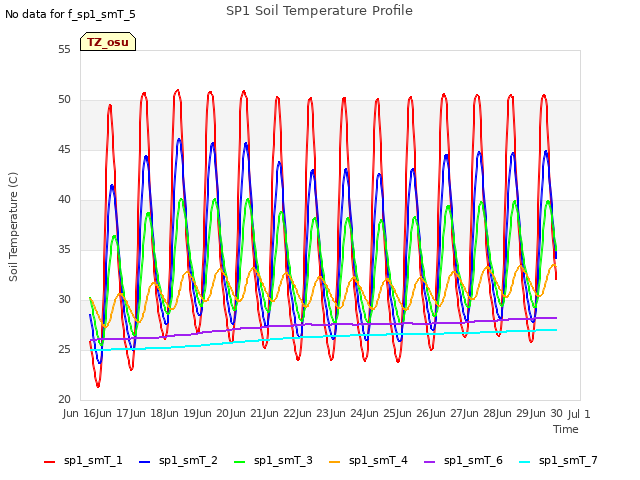Click the sp1_smT_7 legend entry
Viewport: 640px width, 480px height.
click(558, 461)
